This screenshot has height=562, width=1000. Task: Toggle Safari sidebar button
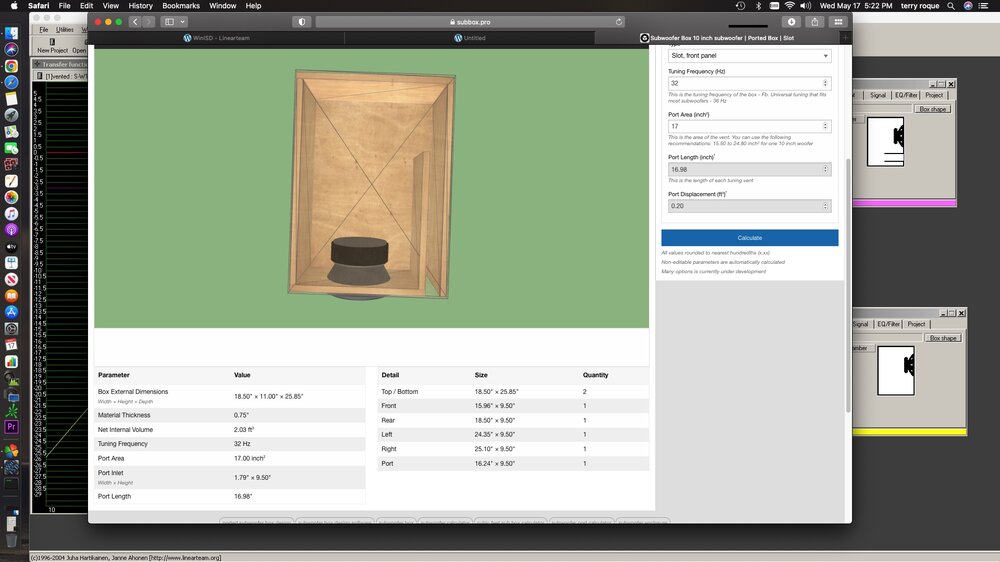pyautogui.click(x=170, y=22)
